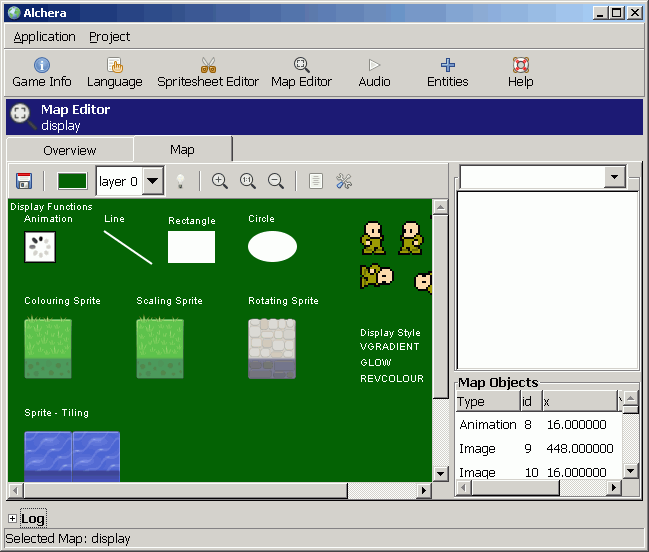Screen dimensions: 649x552
Task: Toggle the light bulb icon
Action: pos(180,181)
